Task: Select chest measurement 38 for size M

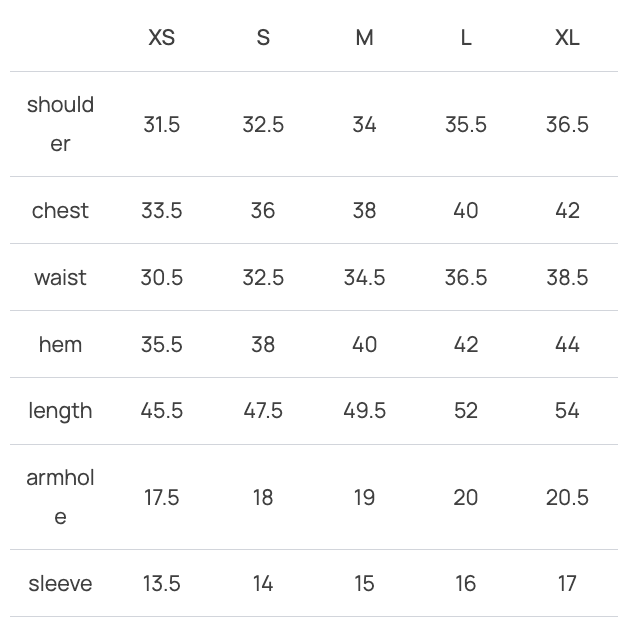Action: (x=364, y=211)
